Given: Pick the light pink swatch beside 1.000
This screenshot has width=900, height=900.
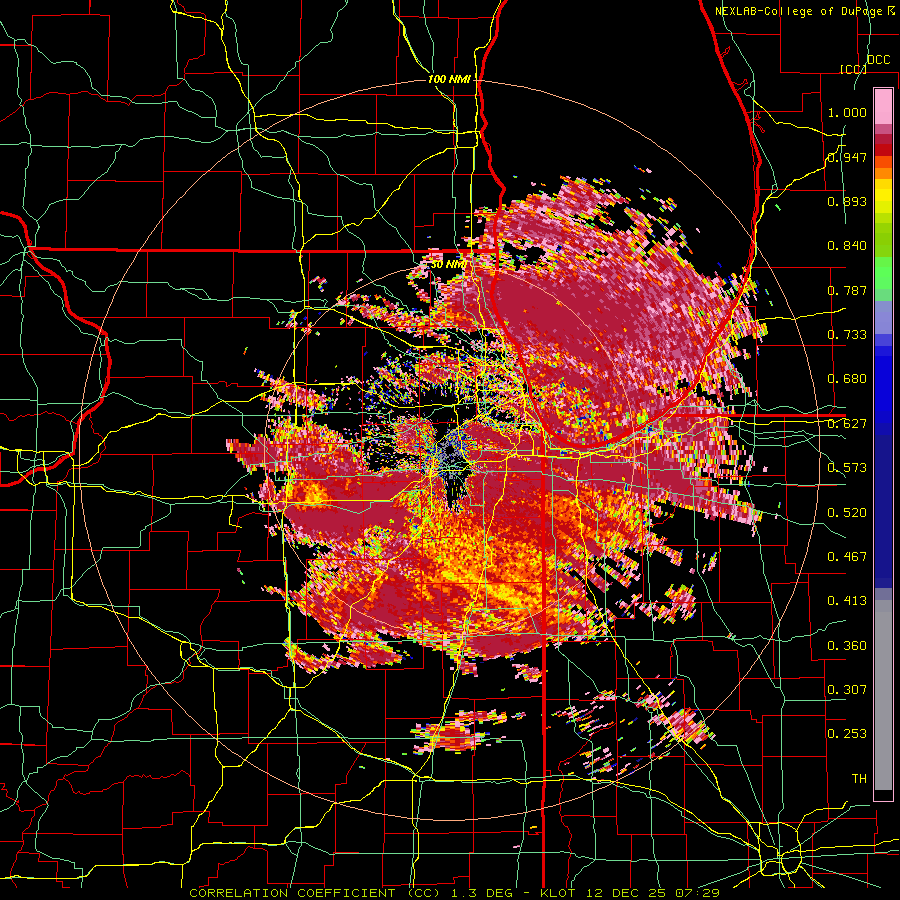Looking at the screenshot, I should [x=883, y=106].
